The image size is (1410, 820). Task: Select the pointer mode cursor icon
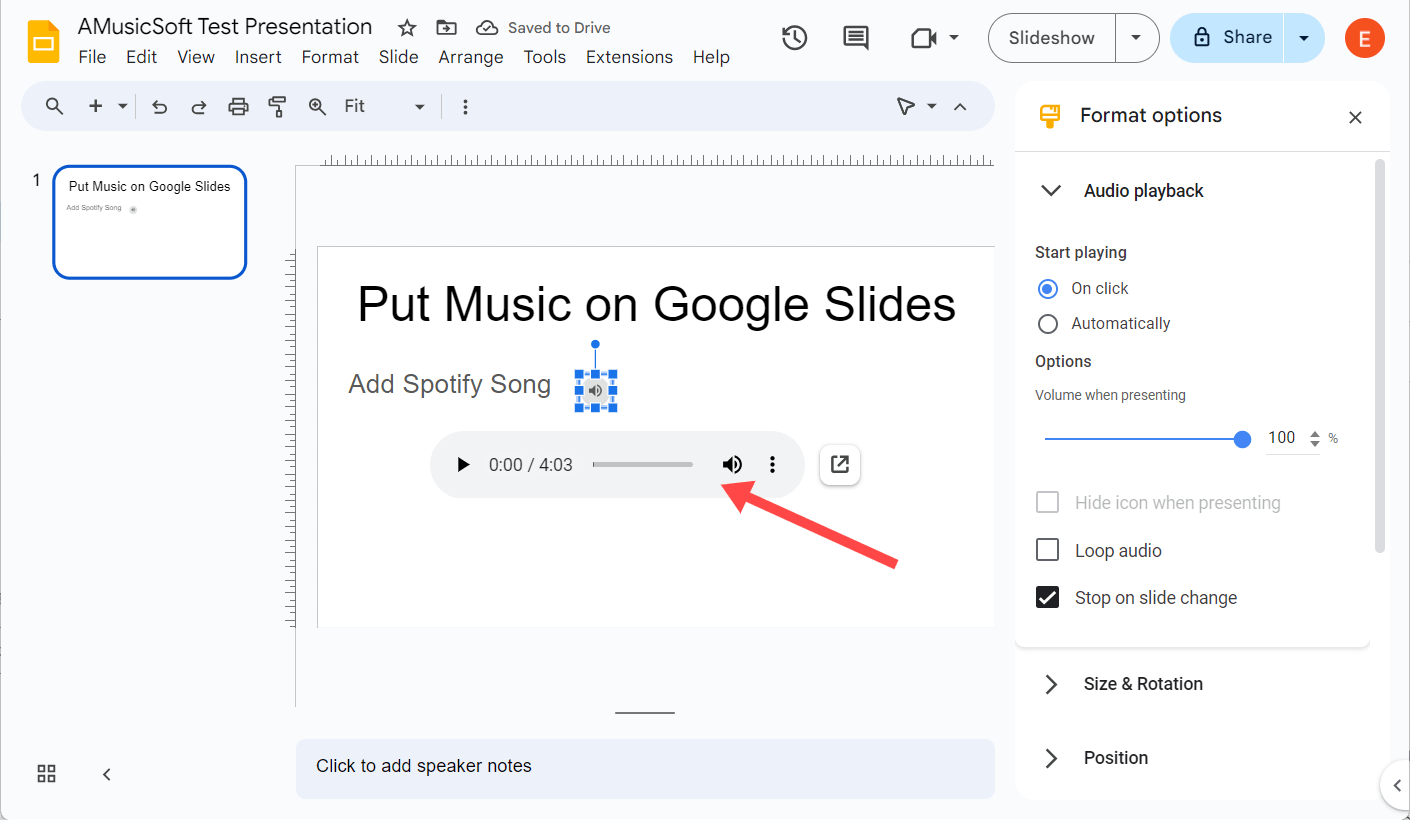(905, 106)
